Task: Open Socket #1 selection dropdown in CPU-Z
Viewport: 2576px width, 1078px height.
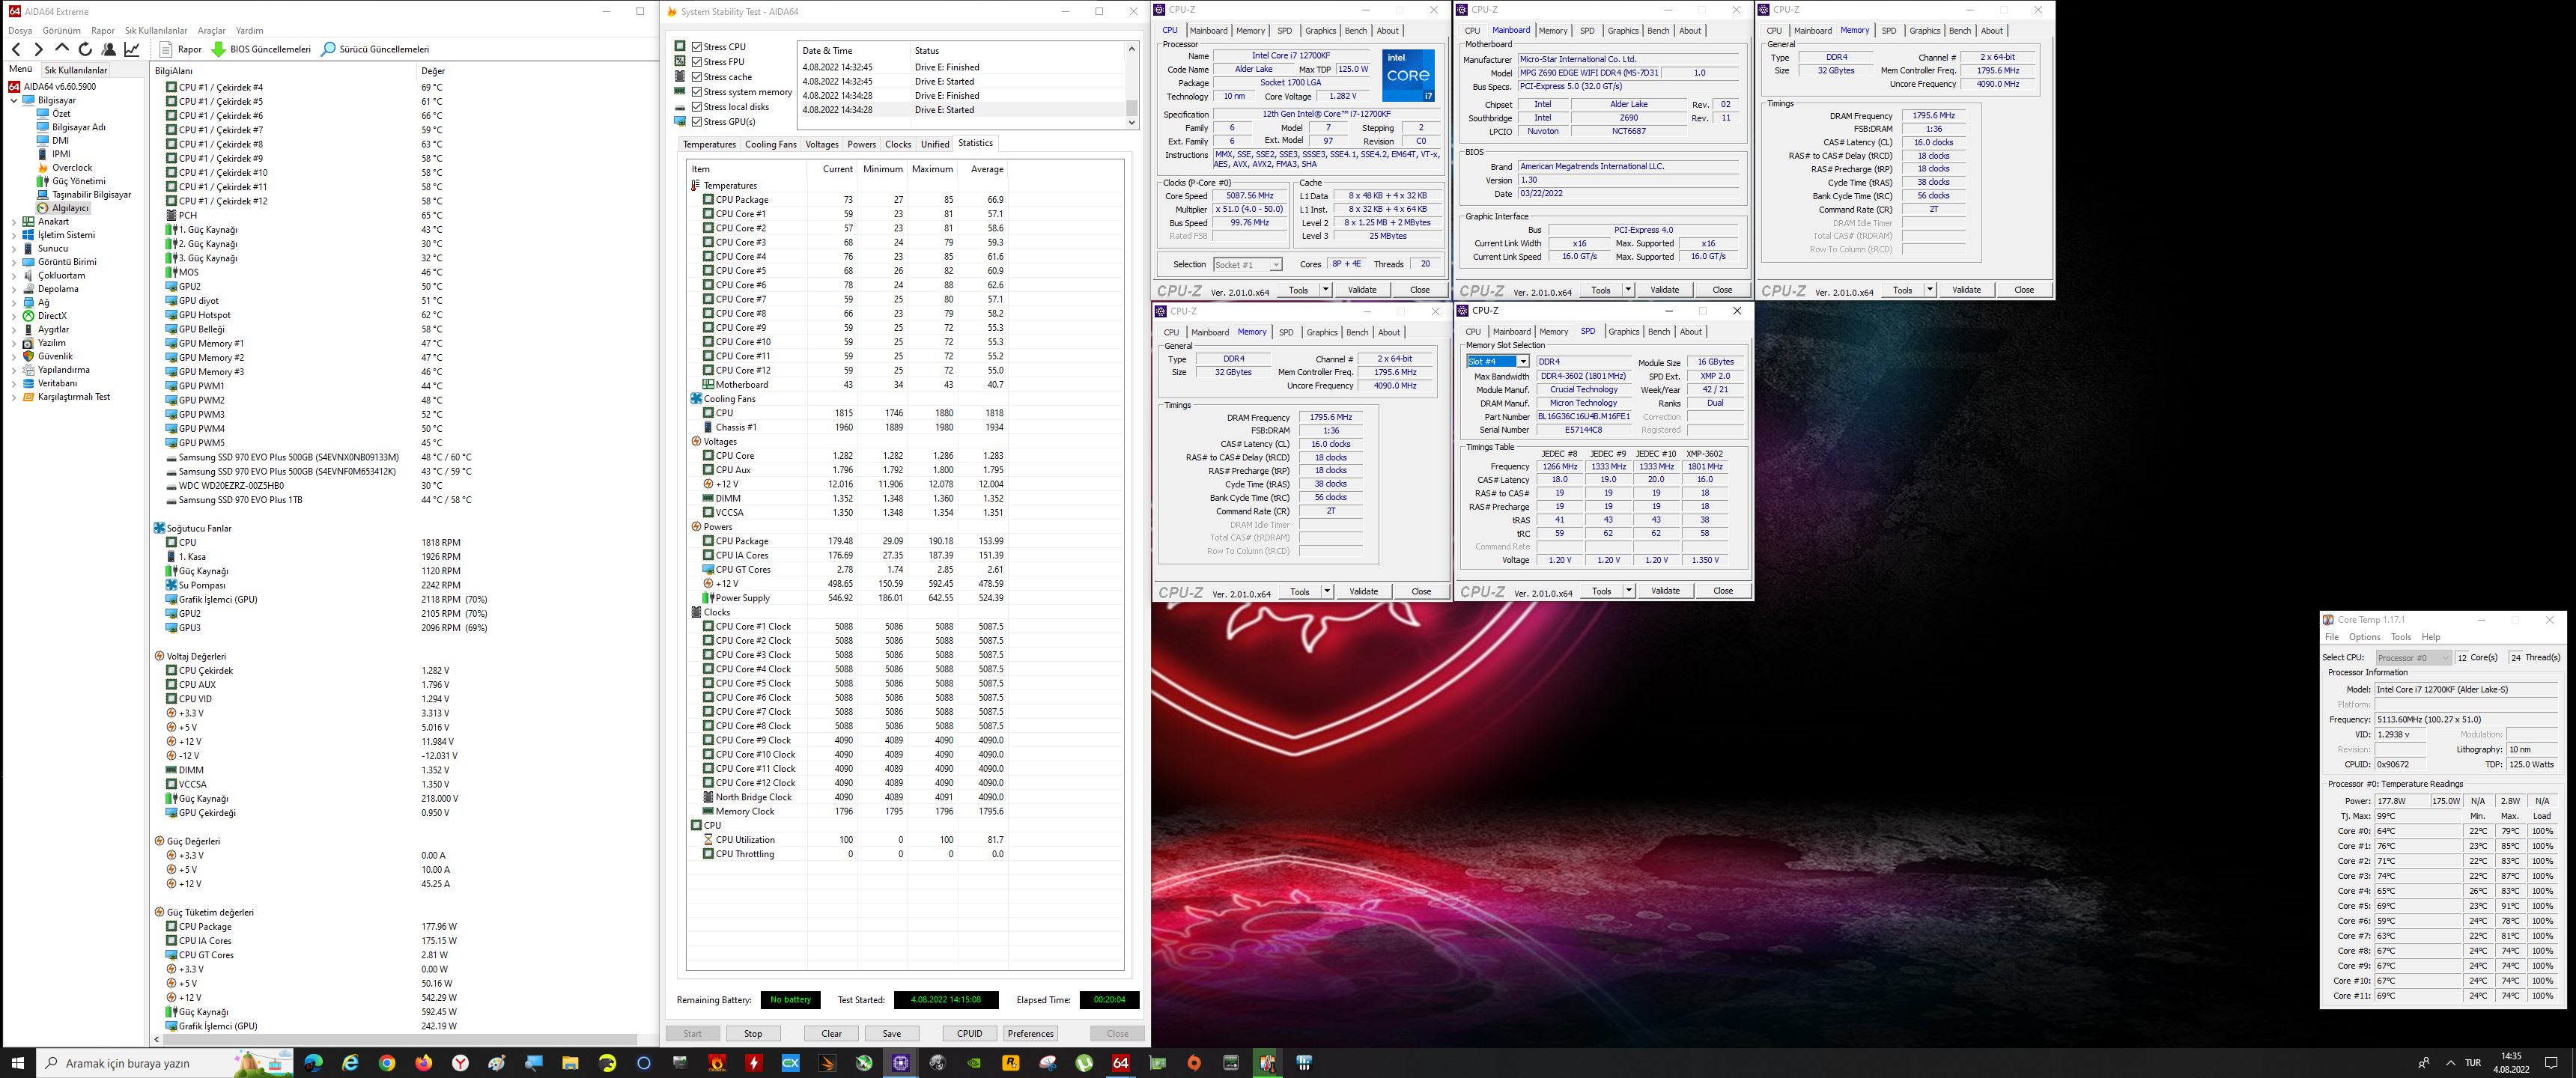Action: (x=1247, y=265)
